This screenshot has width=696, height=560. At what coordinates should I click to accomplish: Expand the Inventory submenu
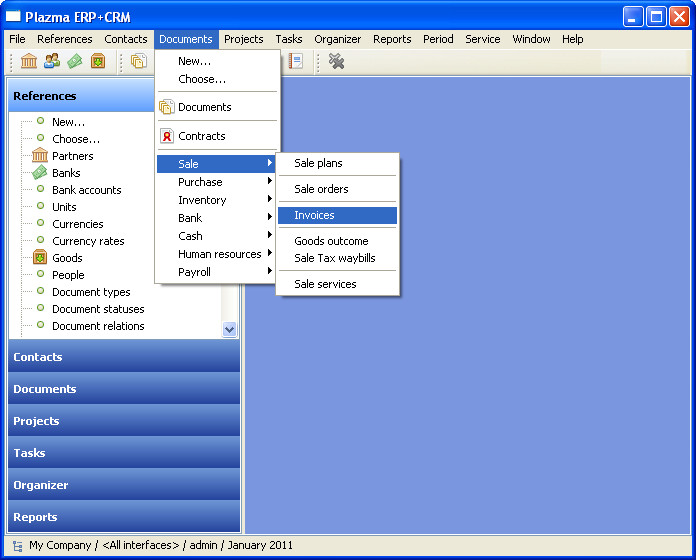[x=202, y=200]
